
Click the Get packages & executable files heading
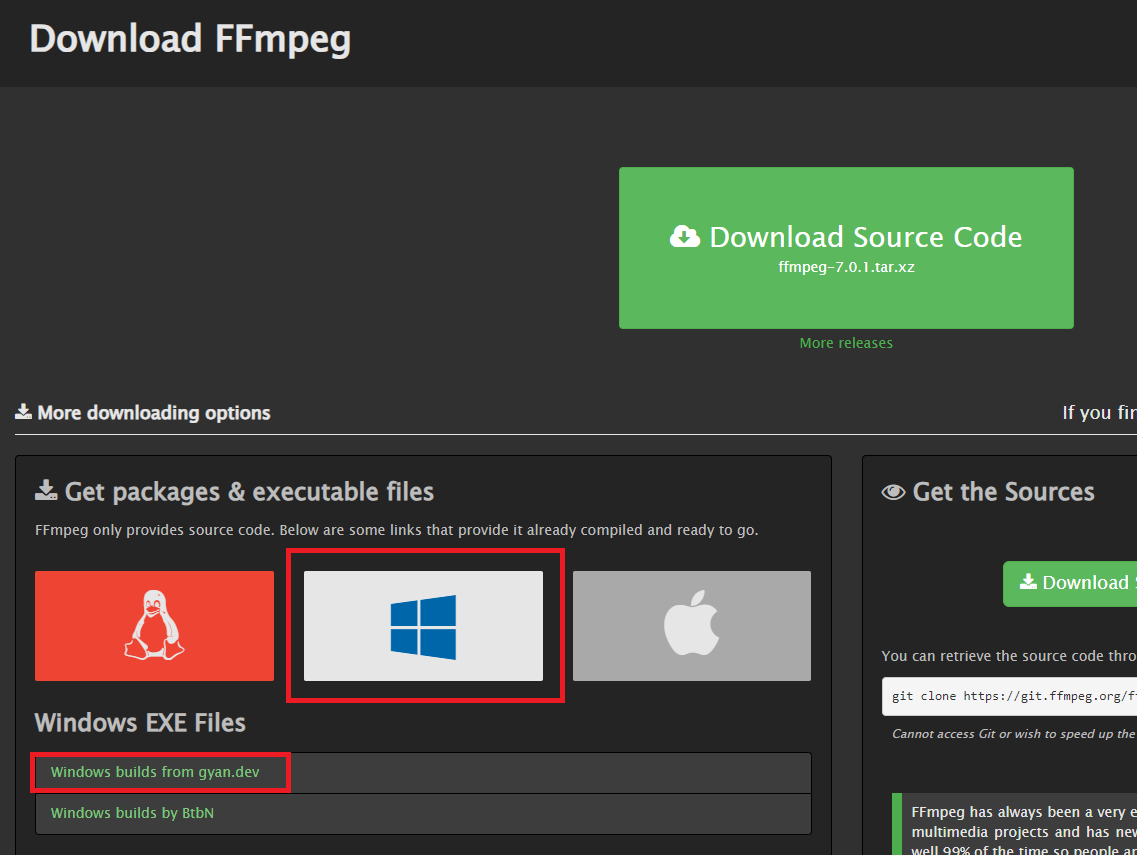[249, 492]
